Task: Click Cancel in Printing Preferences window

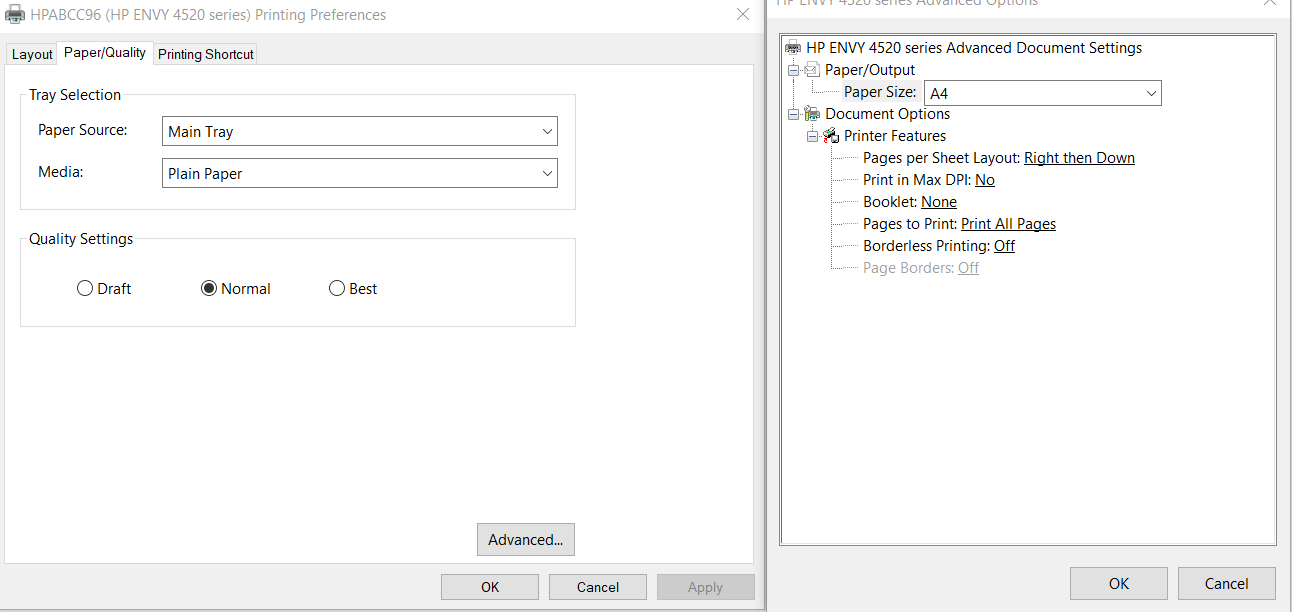Action: pos(598,587)
